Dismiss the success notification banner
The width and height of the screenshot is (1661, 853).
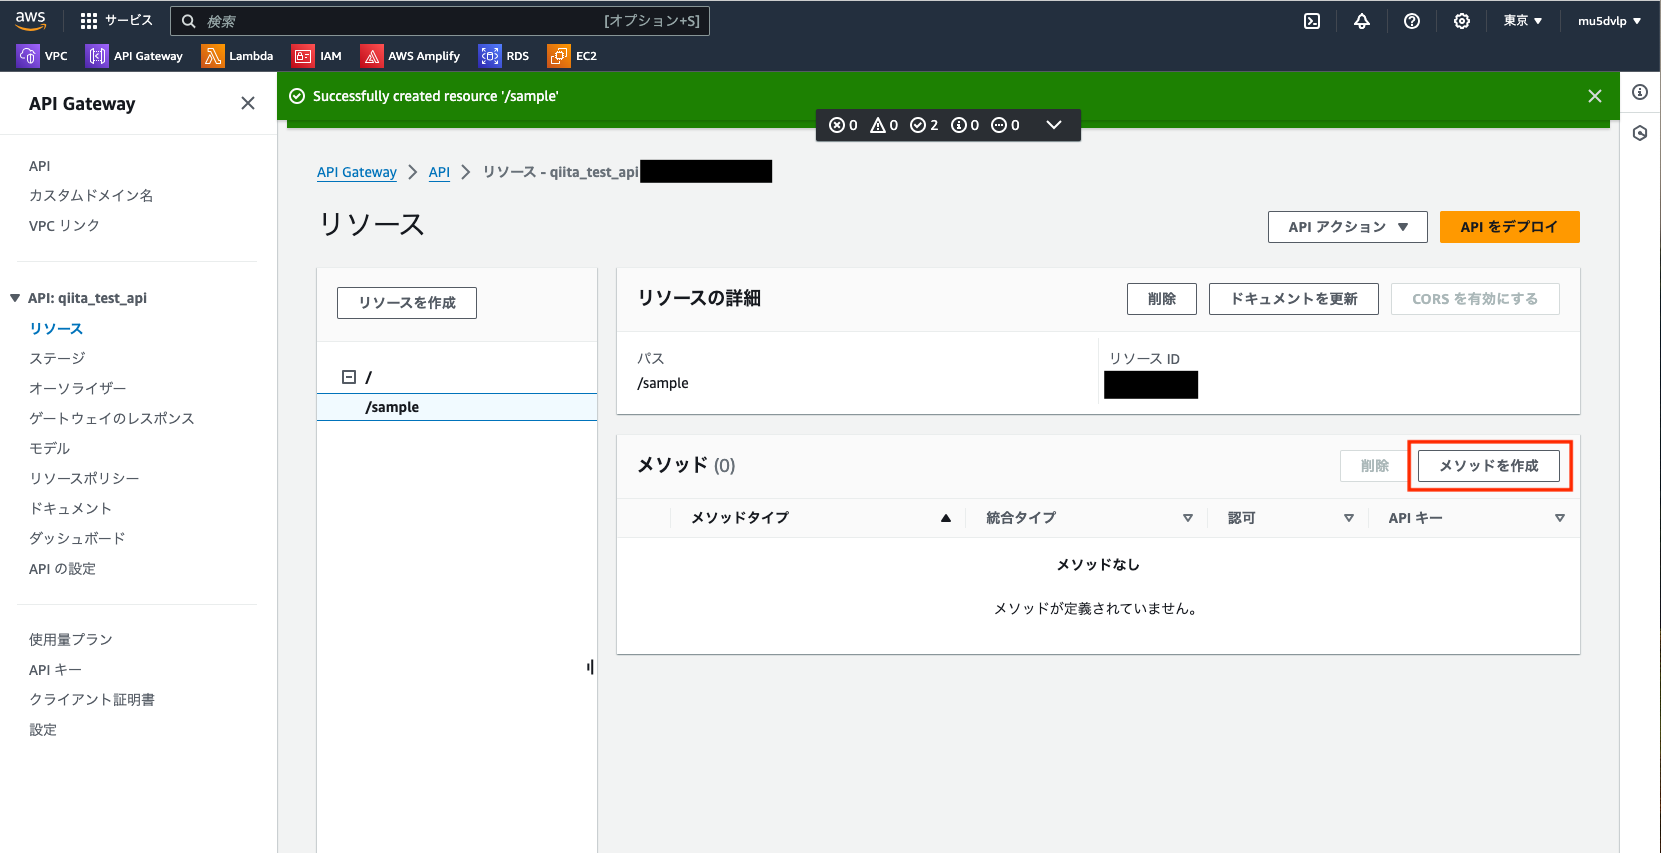pyautogui.click(x=1595, y=96)
